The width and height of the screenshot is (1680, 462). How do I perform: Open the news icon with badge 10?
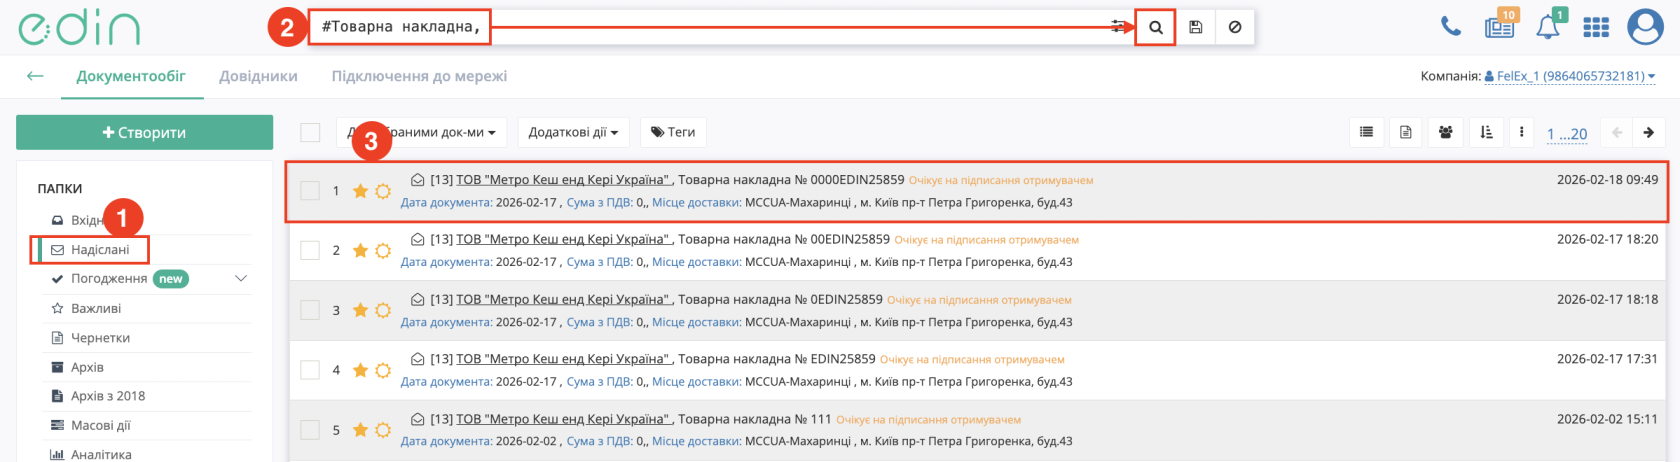tap(1500, 25)
